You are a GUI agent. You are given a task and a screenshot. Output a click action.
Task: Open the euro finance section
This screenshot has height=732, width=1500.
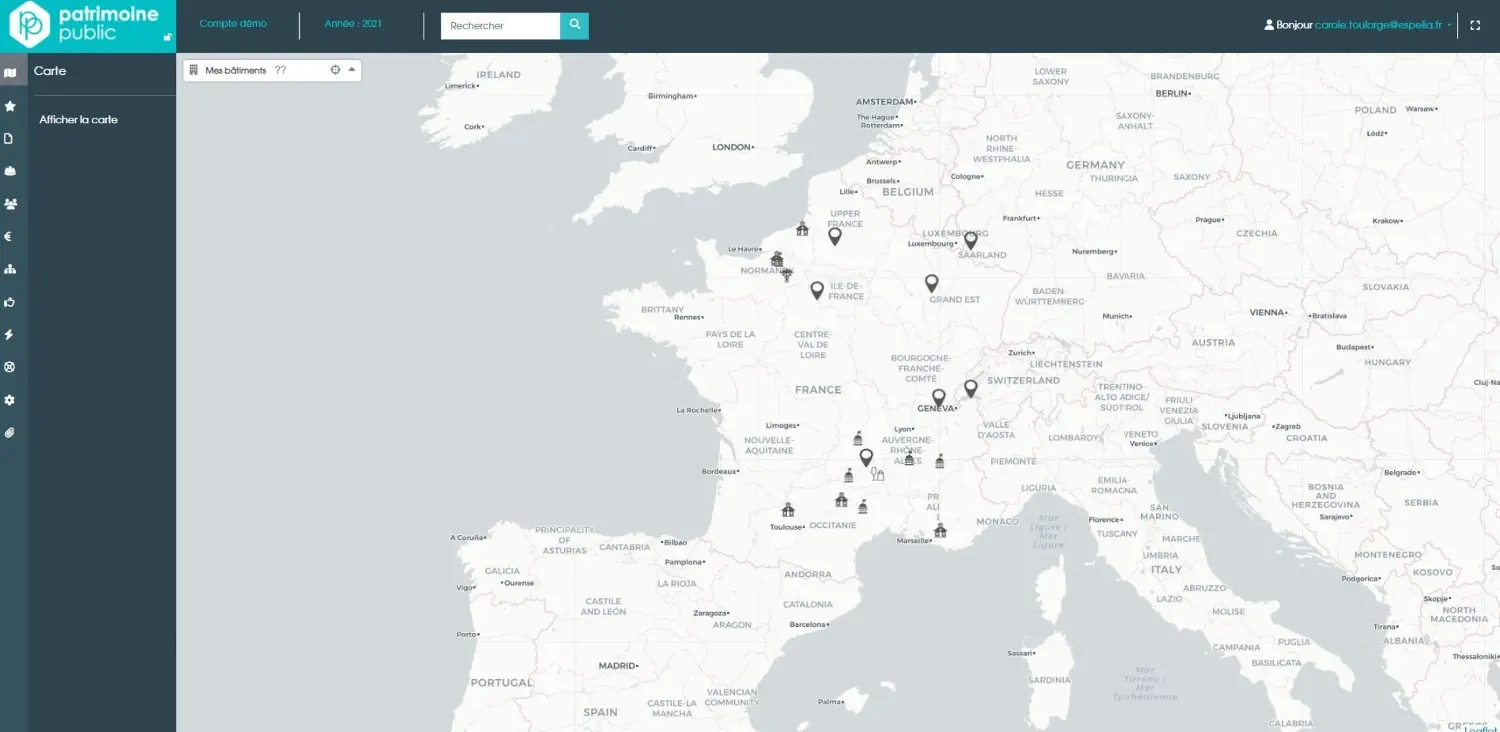tap(11, 236)
